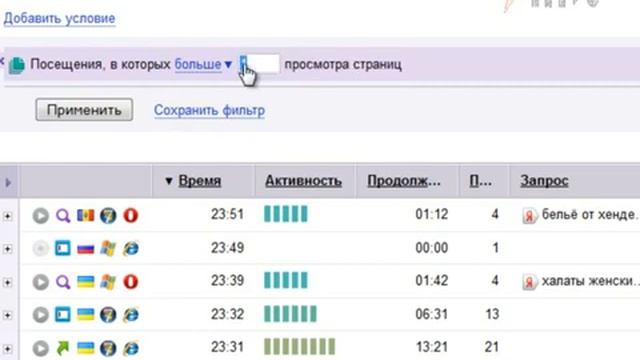This screenshot has height=360, width=640.
Task: Click the Windows icon in the 23:39 row
Action: point(108,282)
